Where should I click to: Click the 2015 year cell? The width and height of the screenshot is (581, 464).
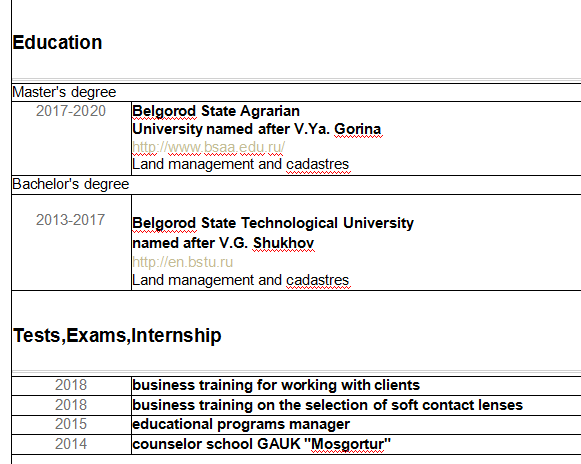pos(71,424)
